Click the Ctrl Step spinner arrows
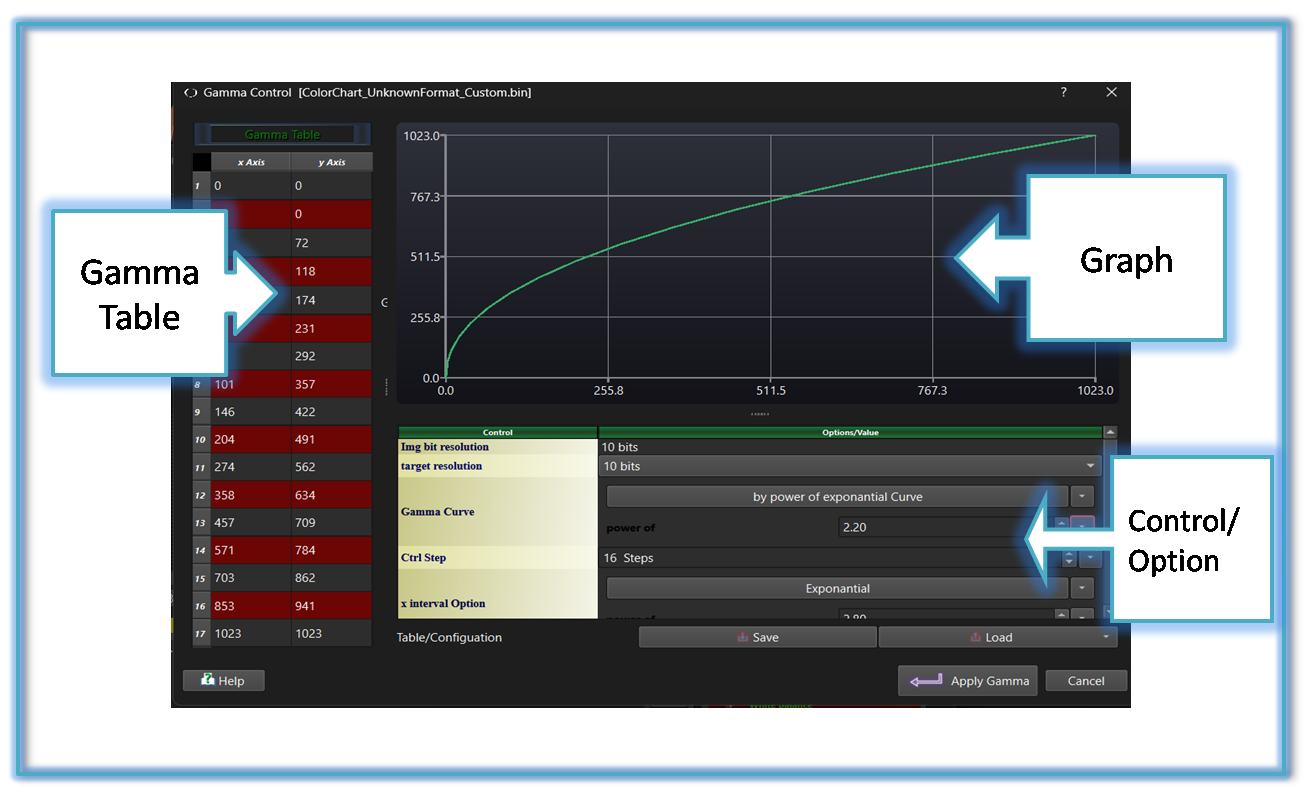This screenshot has height=798, width=1314. click(1069, 558)
